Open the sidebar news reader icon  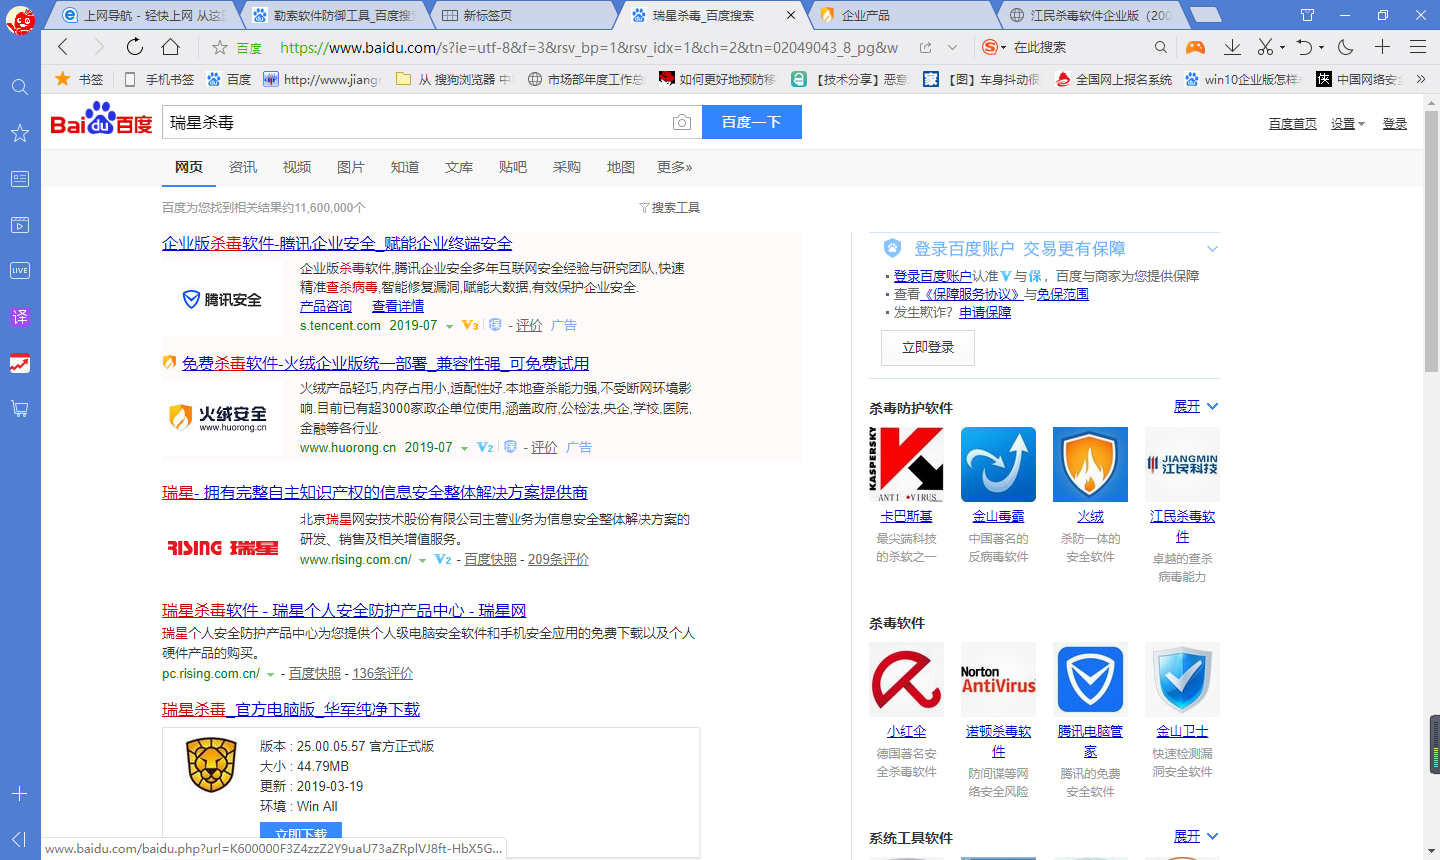pyautogui.click(x=19, y=179)
